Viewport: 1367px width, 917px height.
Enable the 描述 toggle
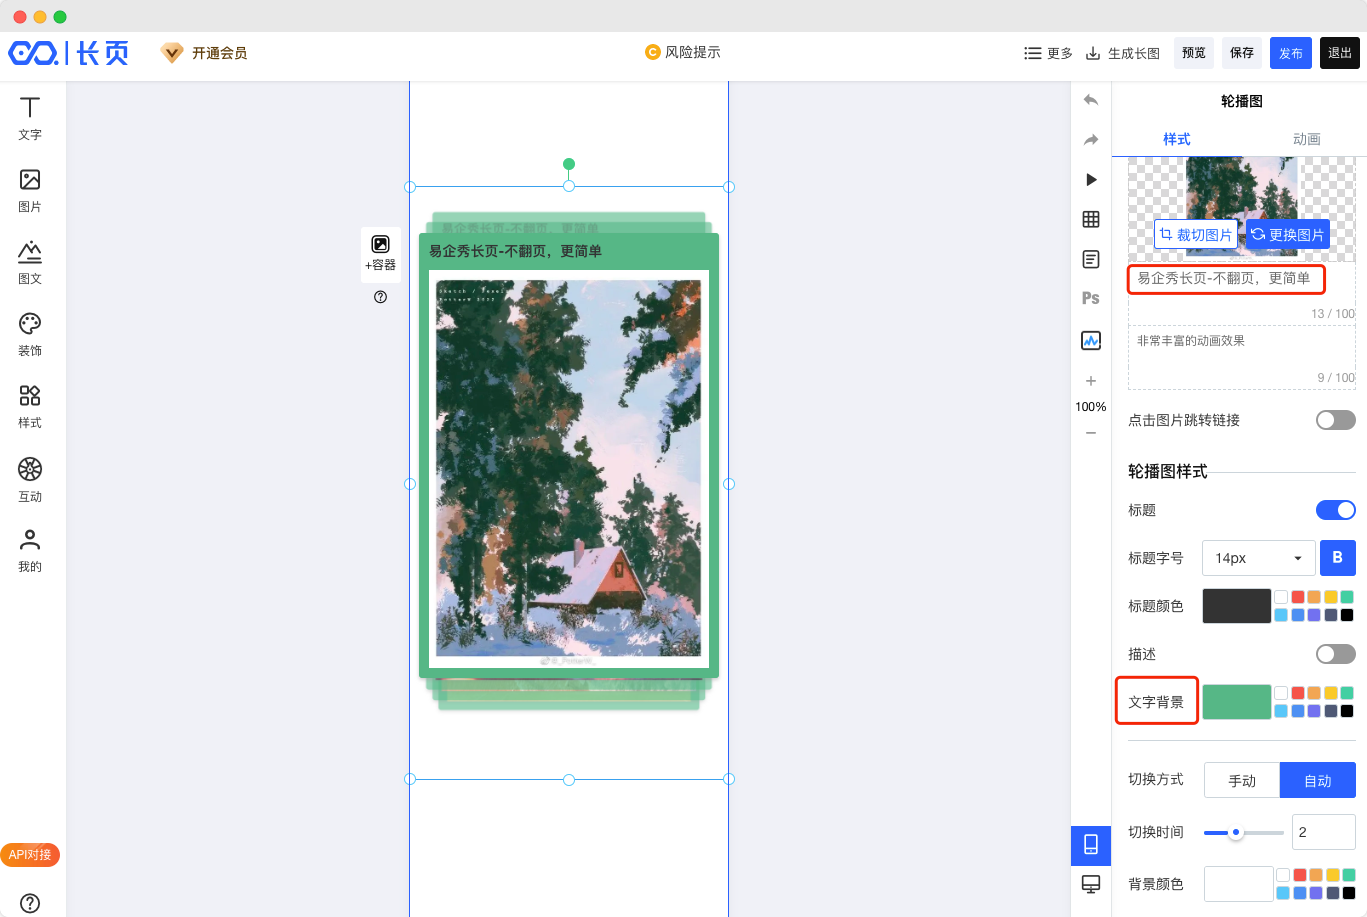(x=1335, y=654)
